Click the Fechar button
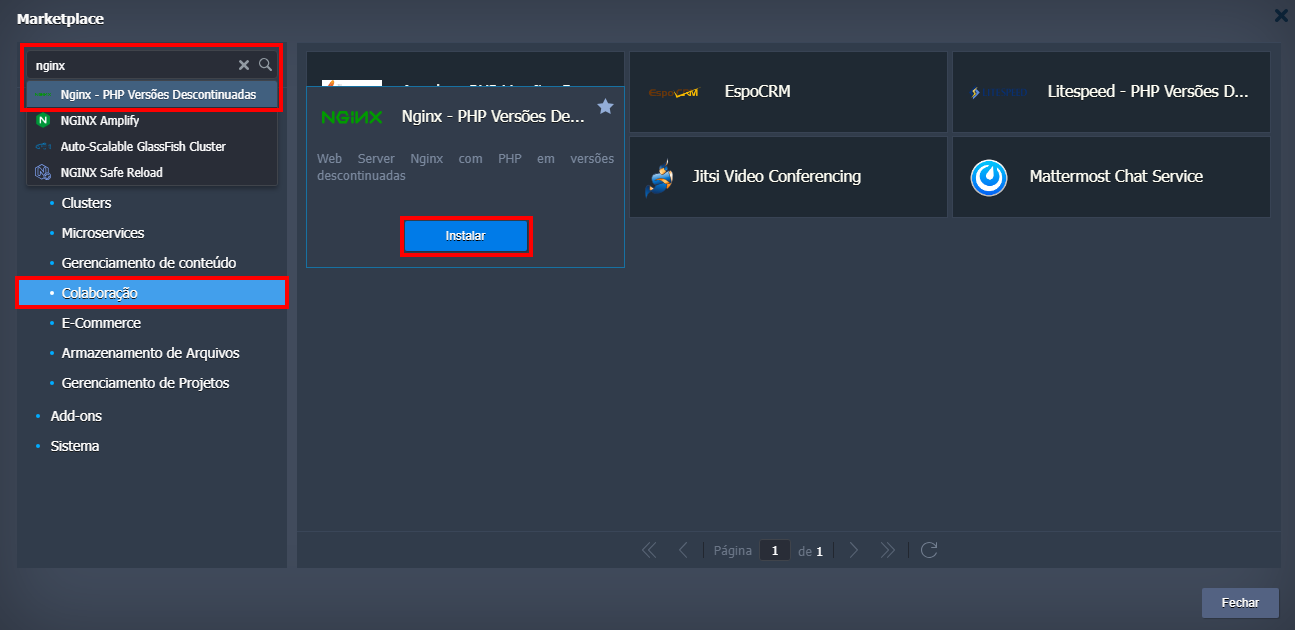1295x630 pixels. [x=1239, y=603]
